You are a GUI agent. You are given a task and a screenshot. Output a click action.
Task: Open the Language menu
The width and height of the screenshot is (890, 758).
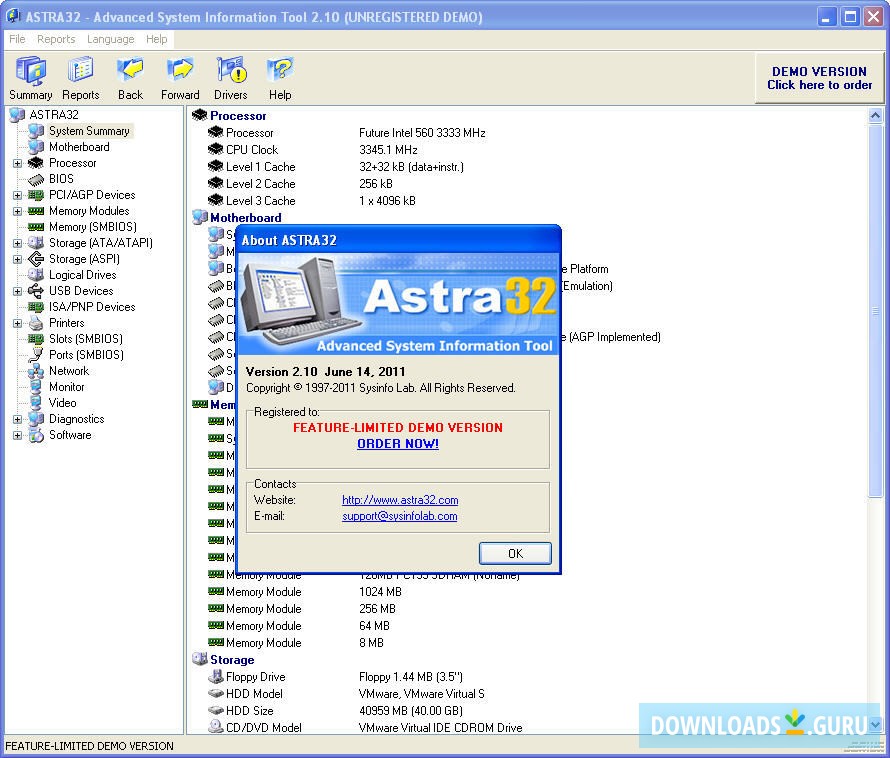tap(110, 39)
